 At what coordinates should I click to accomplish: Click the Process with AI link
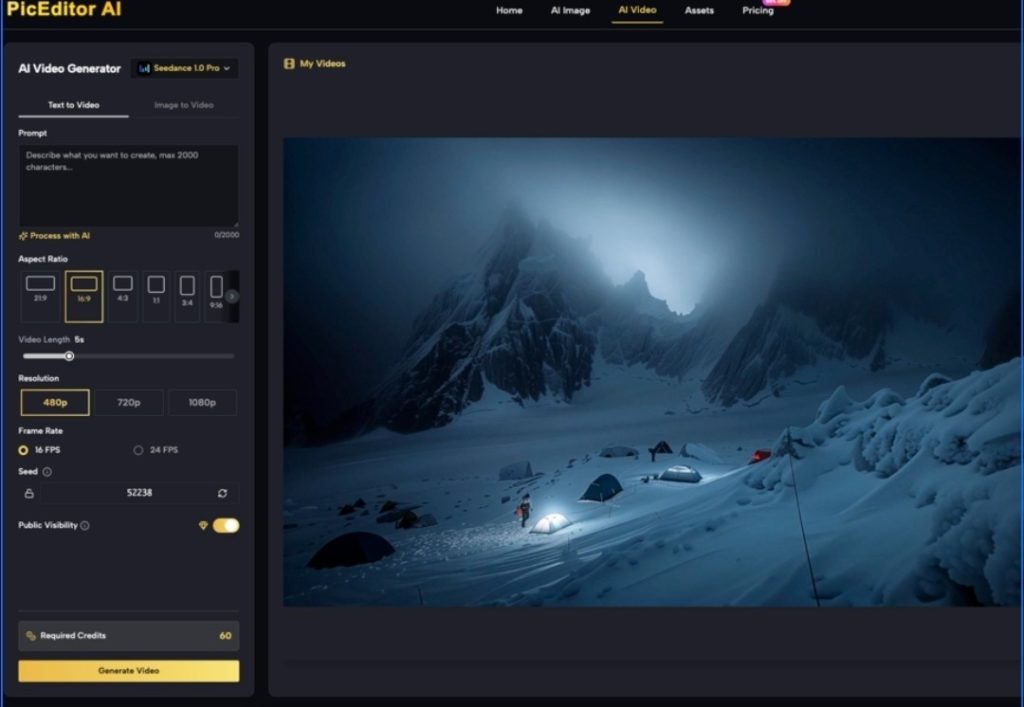[x=55, y=236]
